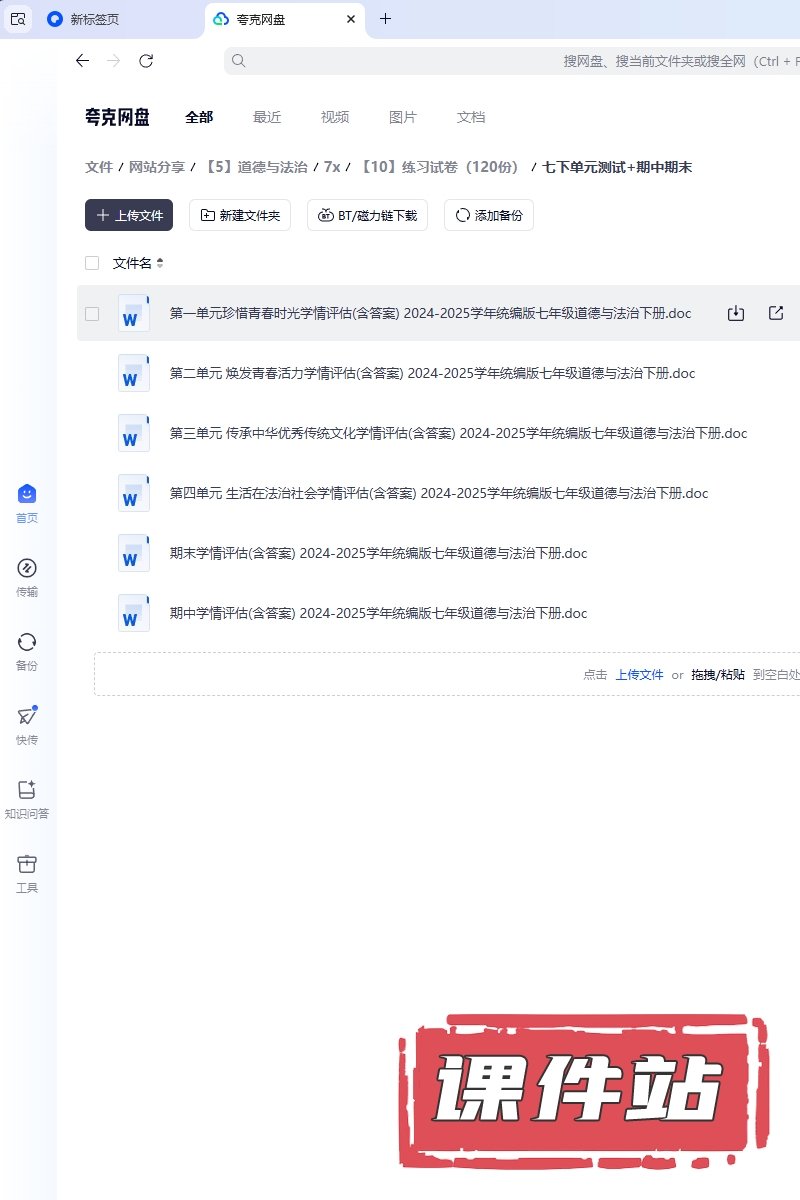Open the 期末学情评估 doc file
This screenshot has height=1200, width=800.
378,553
